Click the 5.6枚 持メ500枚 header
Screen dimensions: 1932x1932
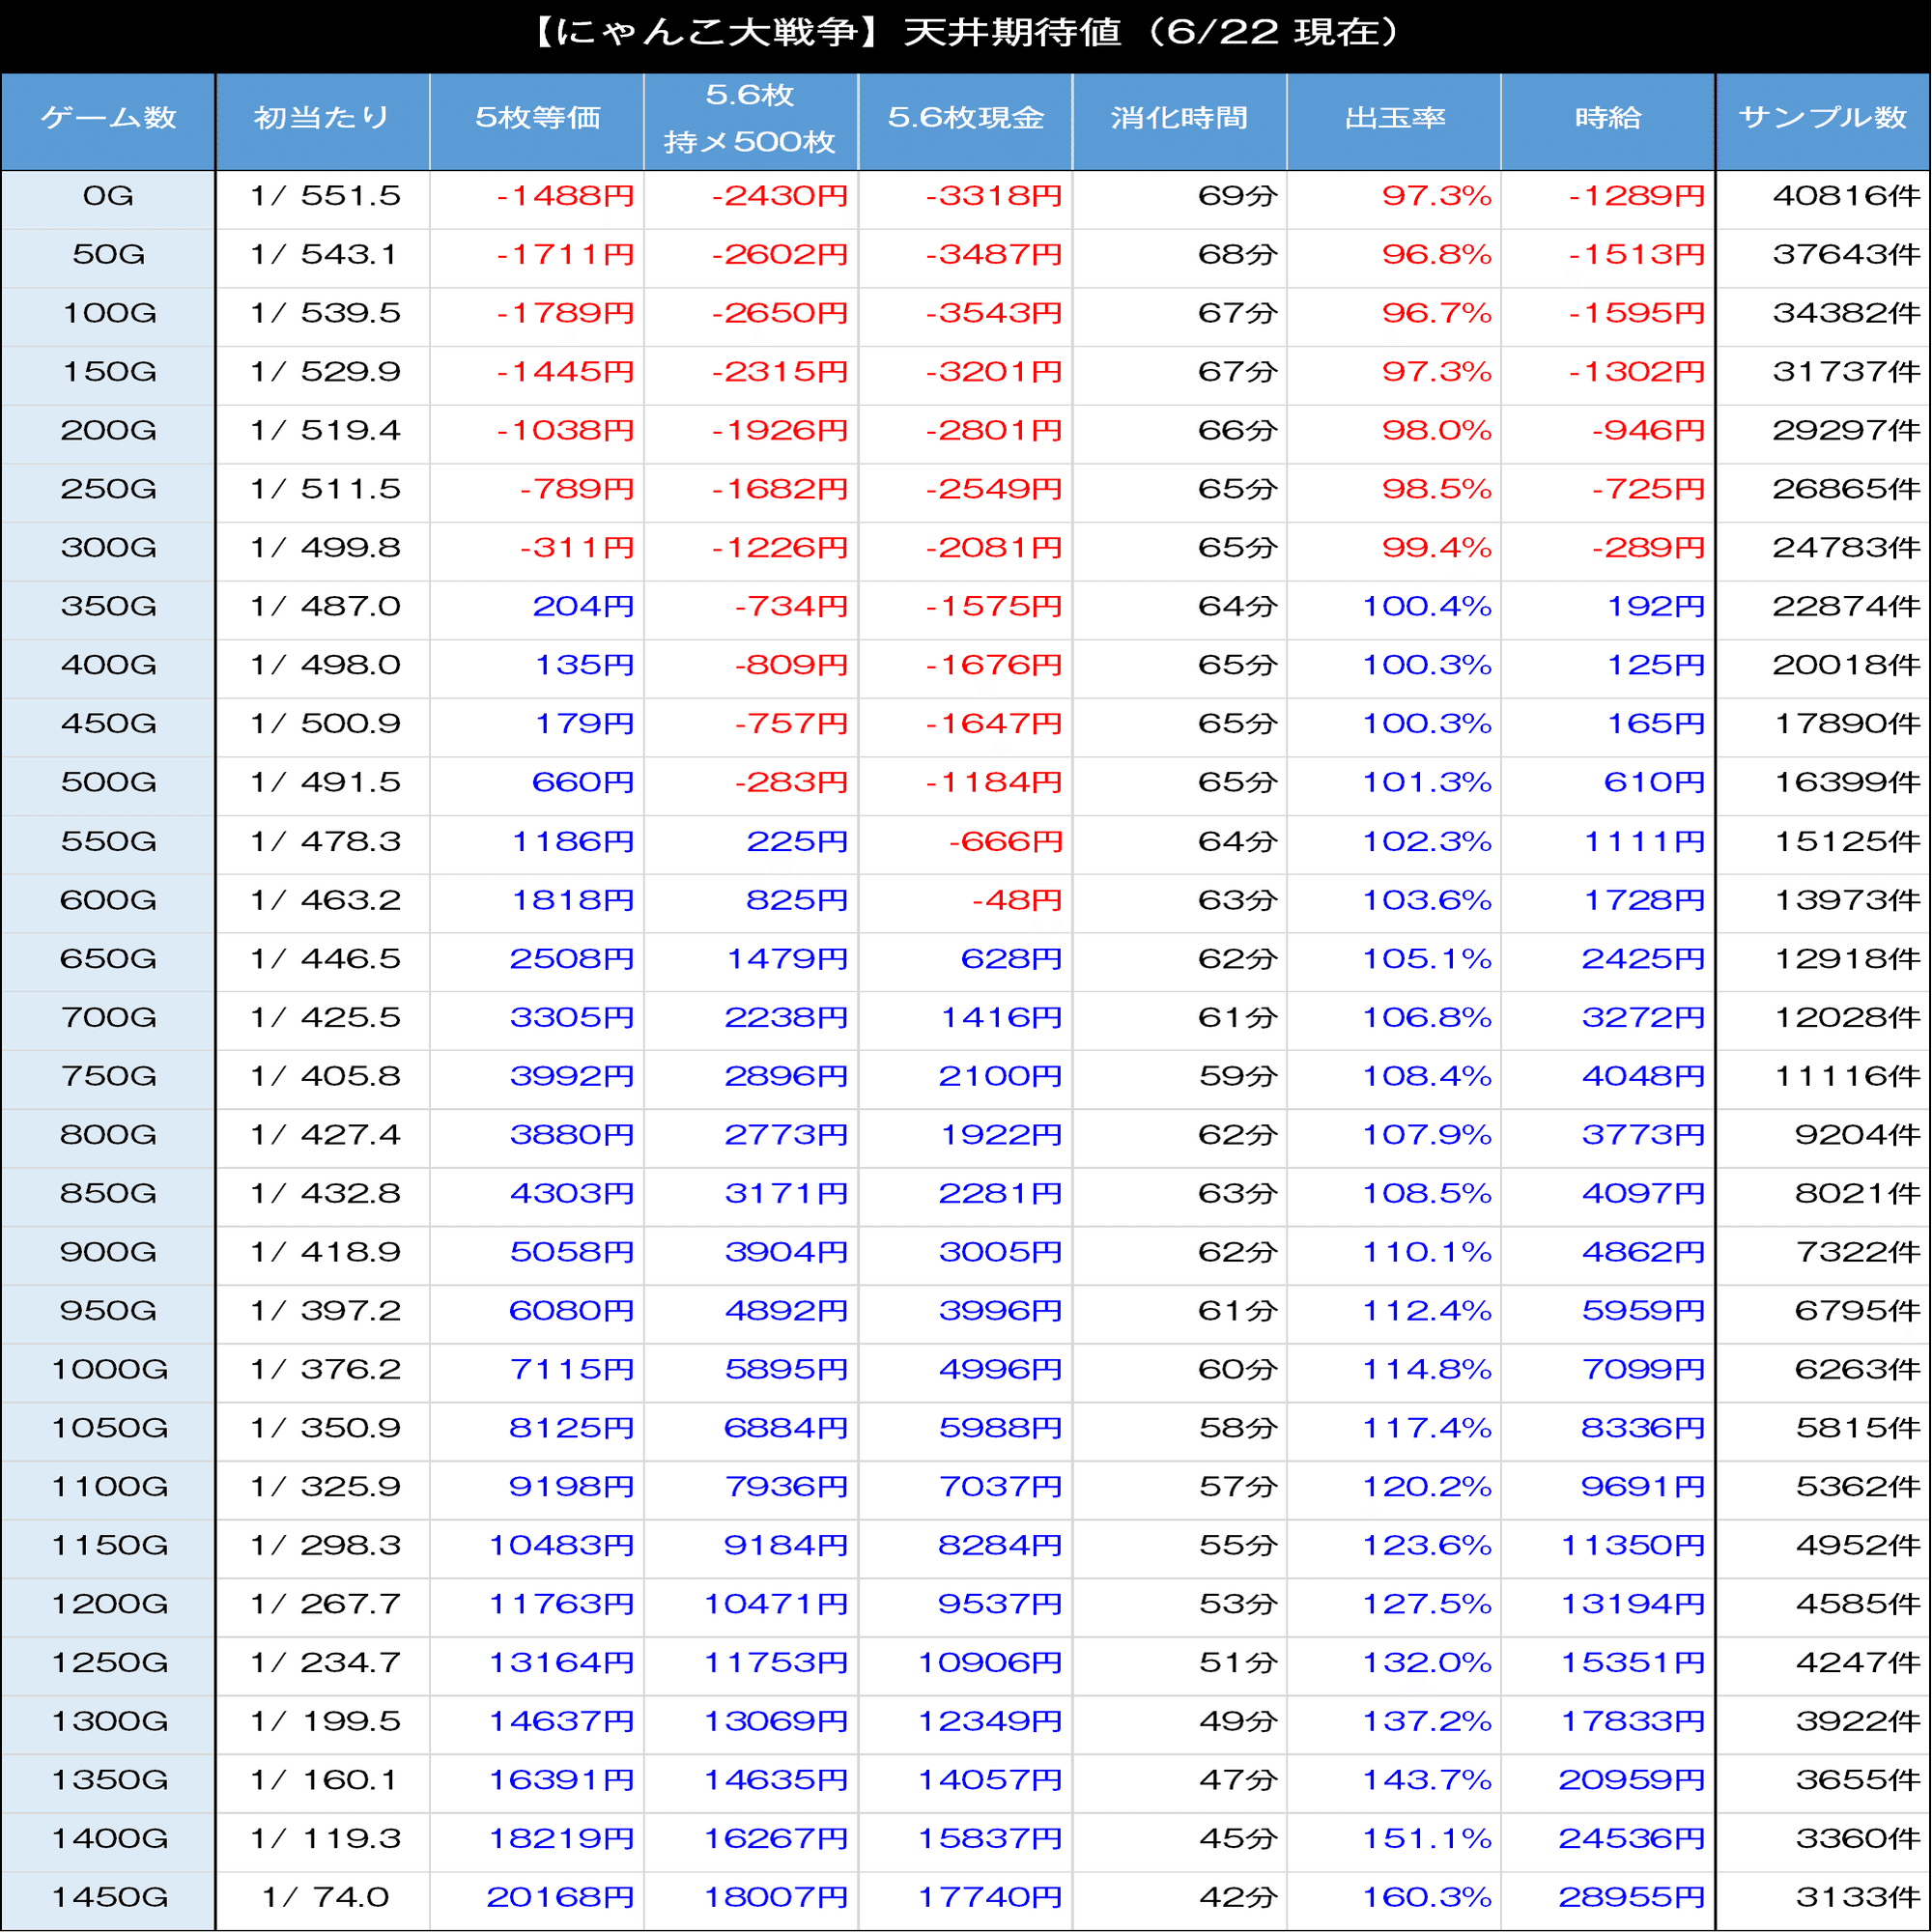[x=750, y=119]
